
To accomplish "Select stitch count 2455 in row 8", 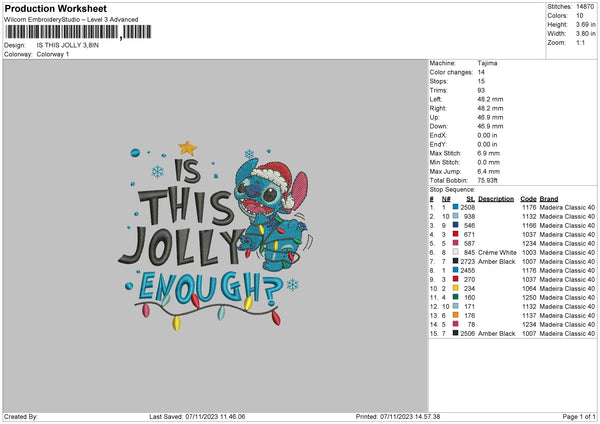I will 468,270.
